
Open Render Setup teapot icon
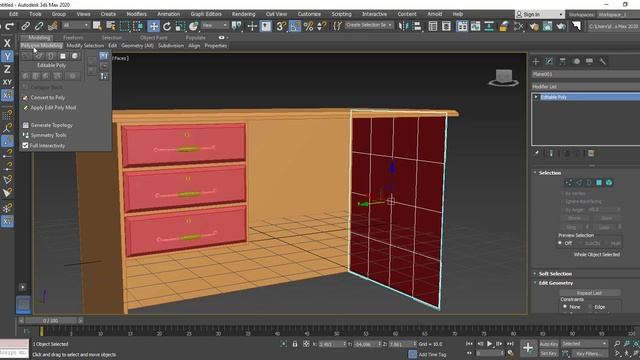point(534,27)
